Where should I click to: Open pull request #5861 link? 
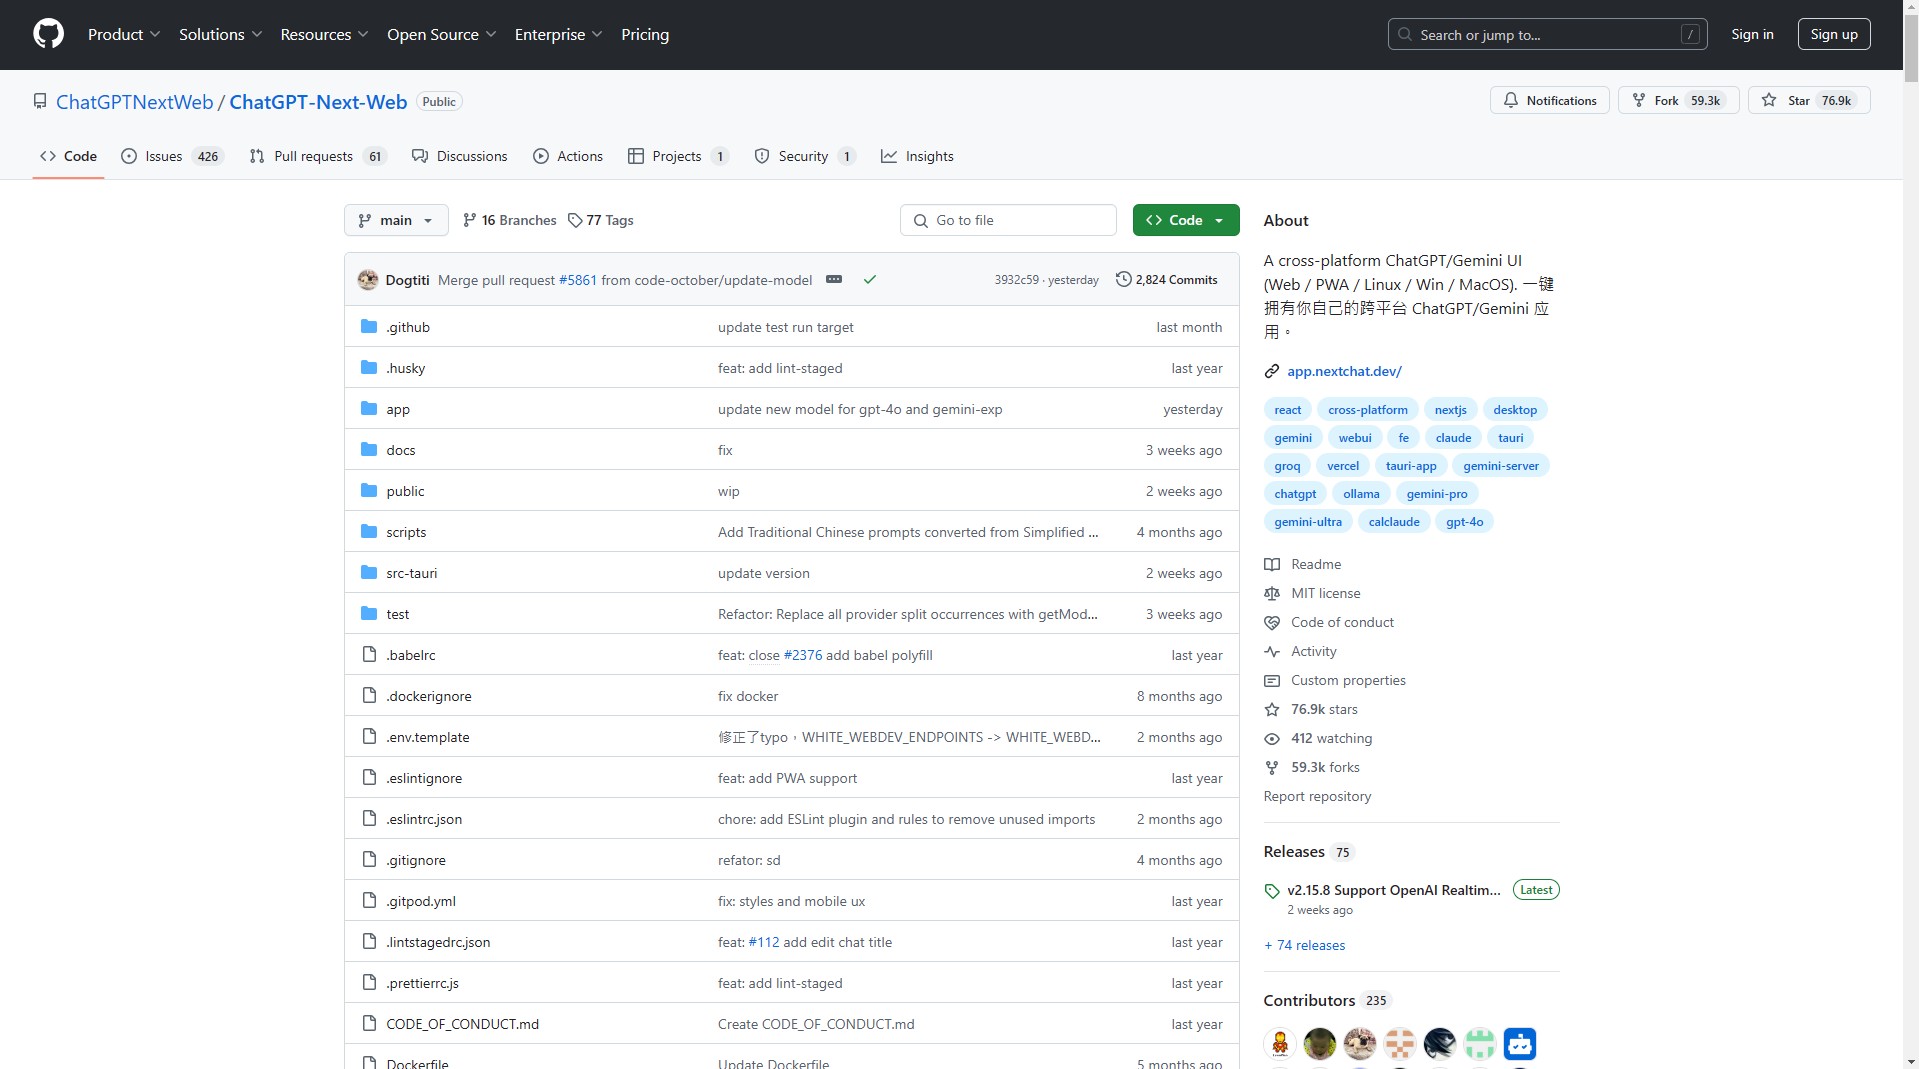coord(578,280)
